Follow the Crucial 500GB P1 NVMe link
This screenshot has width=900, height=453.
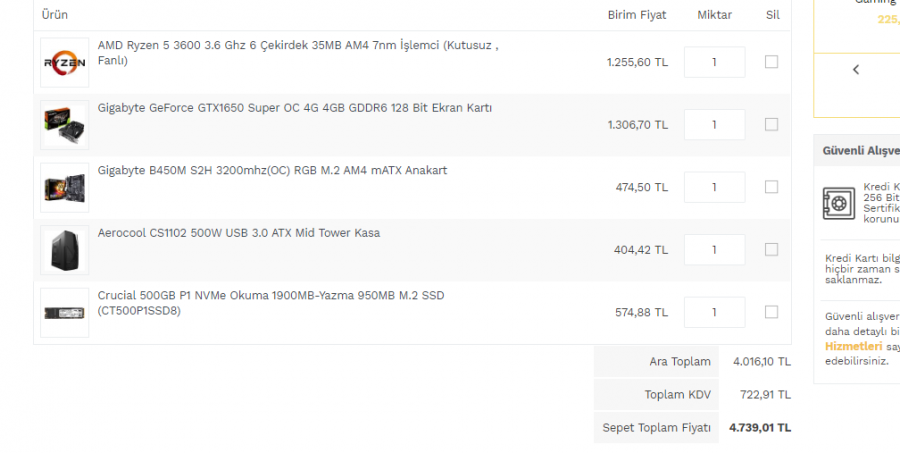(270, 295)
